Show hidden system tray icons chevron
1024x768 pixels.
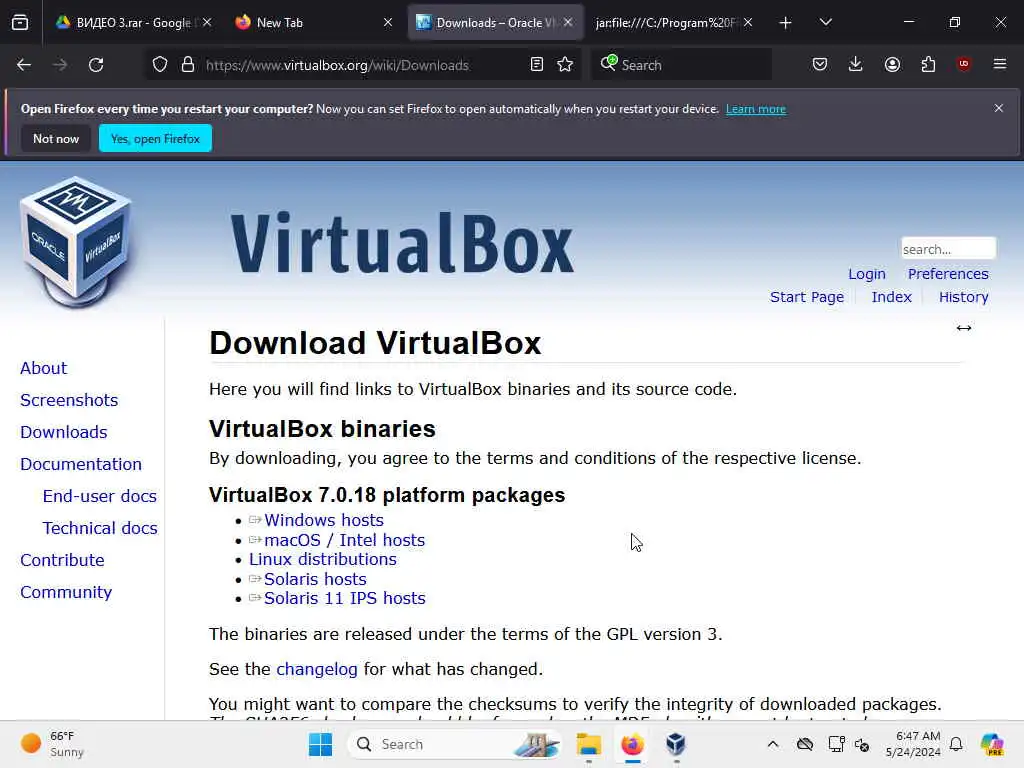(773, 744)
